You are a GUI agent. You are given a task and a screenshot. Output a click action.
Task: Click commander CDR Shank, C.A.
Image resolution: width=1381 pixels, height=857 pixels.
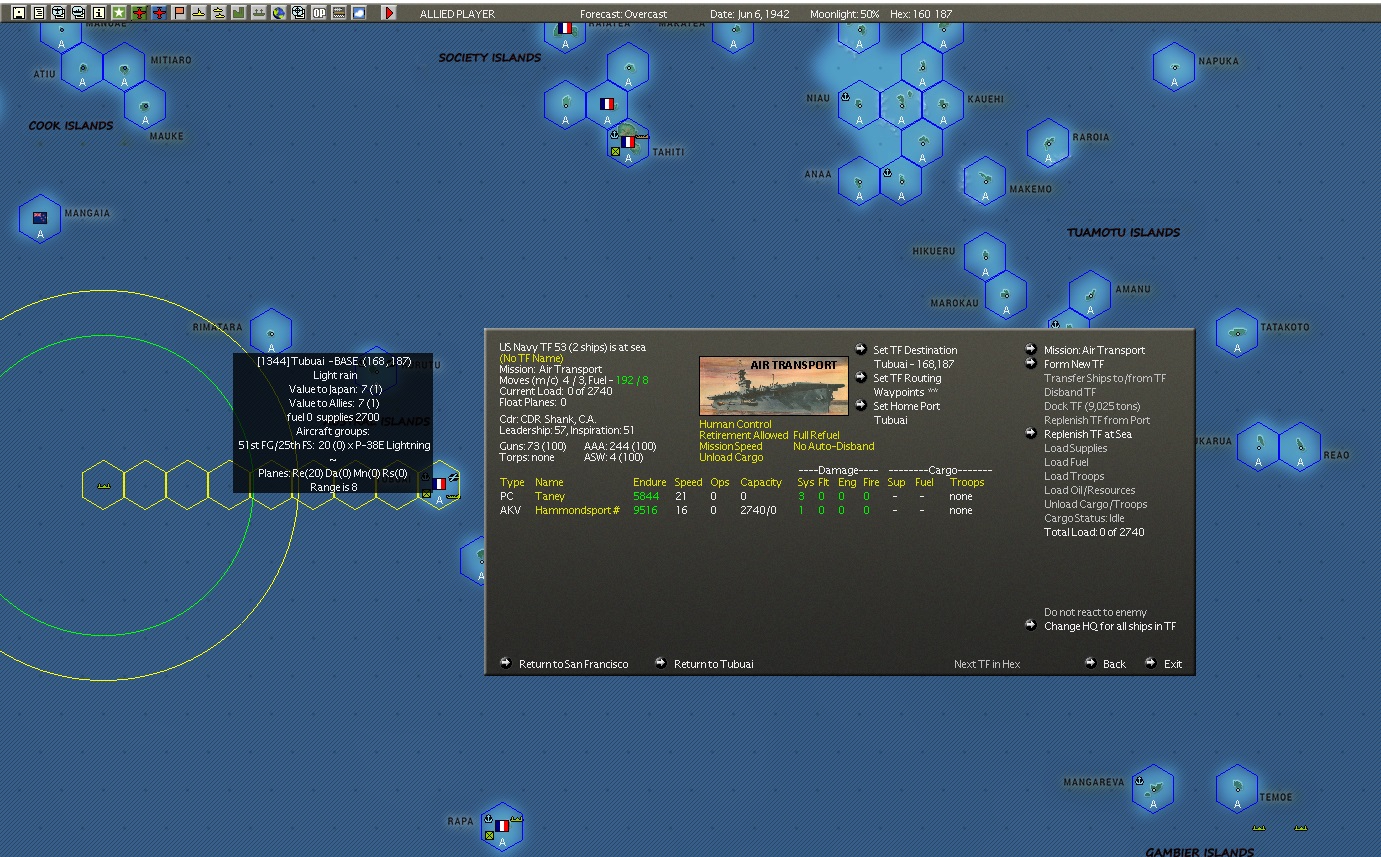click(x=547, y=419)
